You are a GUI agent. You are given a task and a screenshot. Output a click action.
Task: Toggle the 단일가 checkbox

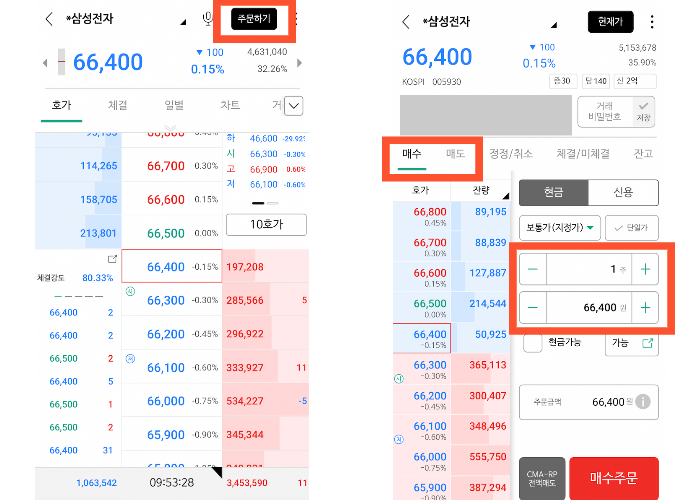click(x=632, y=228)
